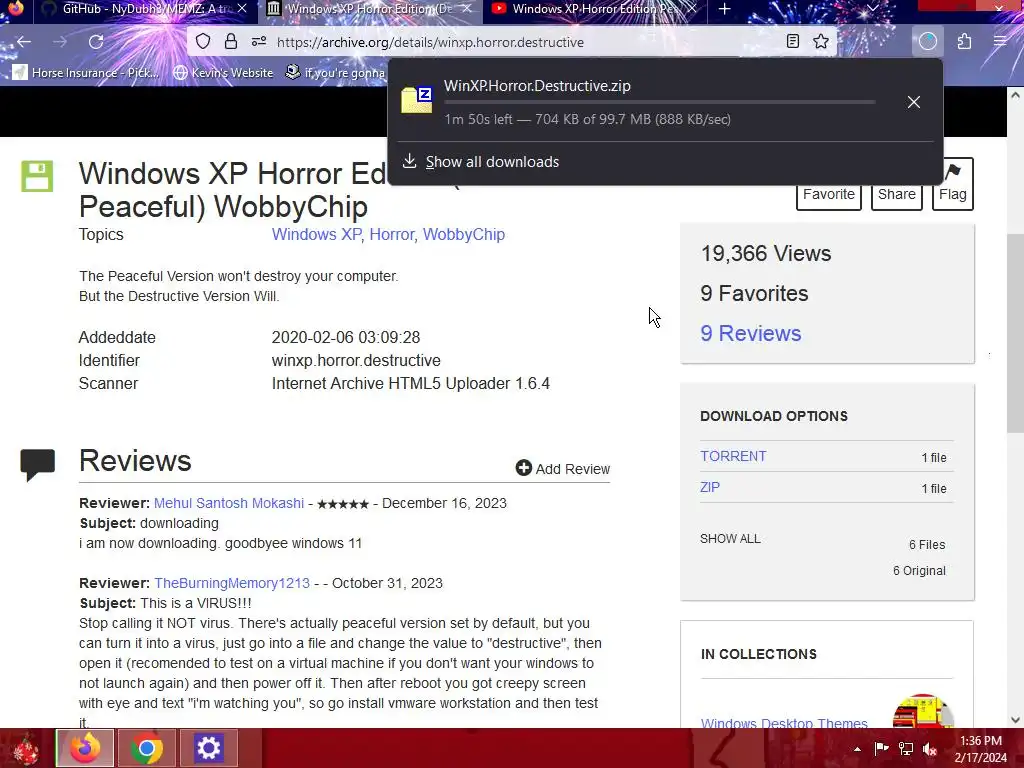Click the 19,366 Views text
The image size is (1024, 768).
click(765, 253)
